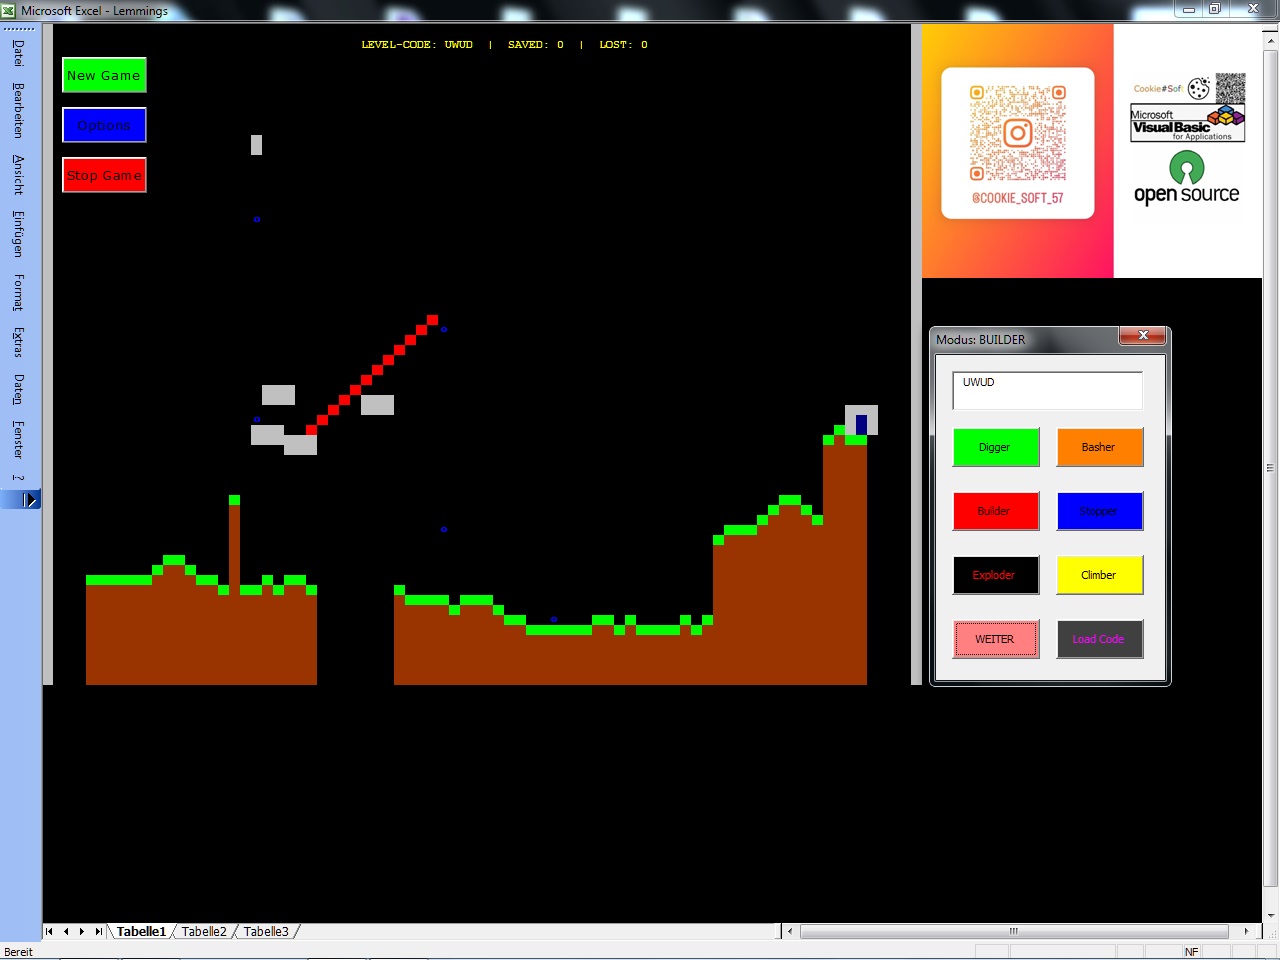The image size is (1280, 960).
Task: Click the Bereit status bar text
Action: pos(19,952)
